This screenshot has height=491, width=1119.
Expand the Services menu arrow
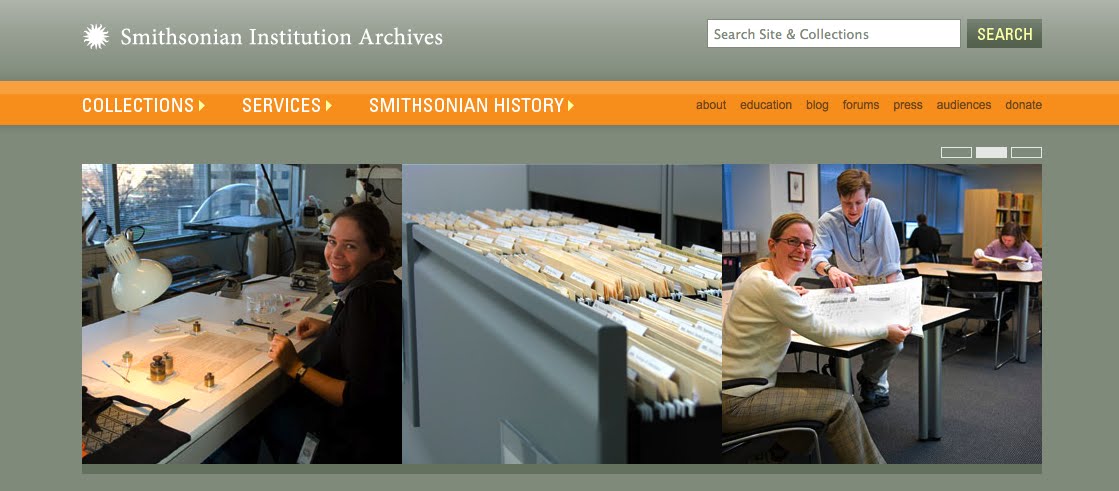point(329,106)
